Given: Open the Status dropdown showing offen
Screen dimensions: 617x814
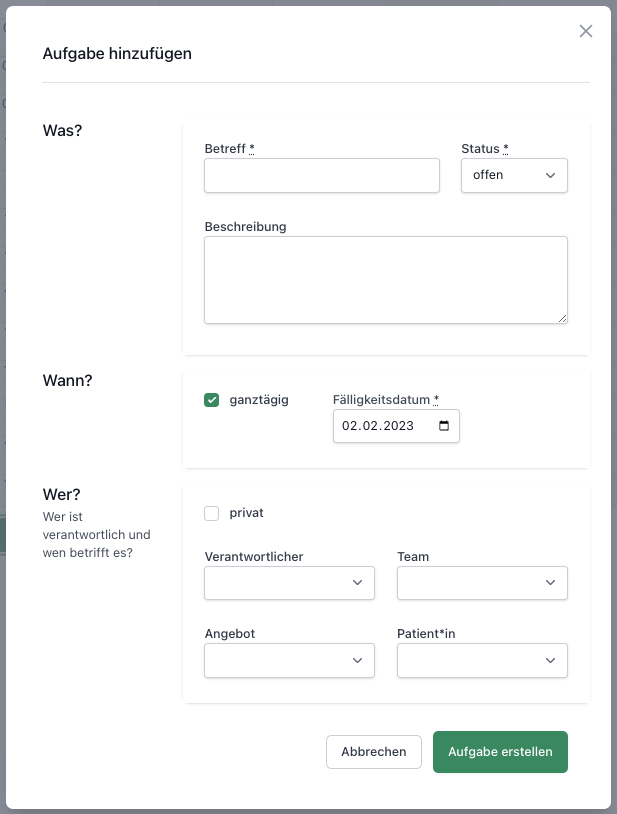Looking at the screenshot, I should (x=514, y=175).
